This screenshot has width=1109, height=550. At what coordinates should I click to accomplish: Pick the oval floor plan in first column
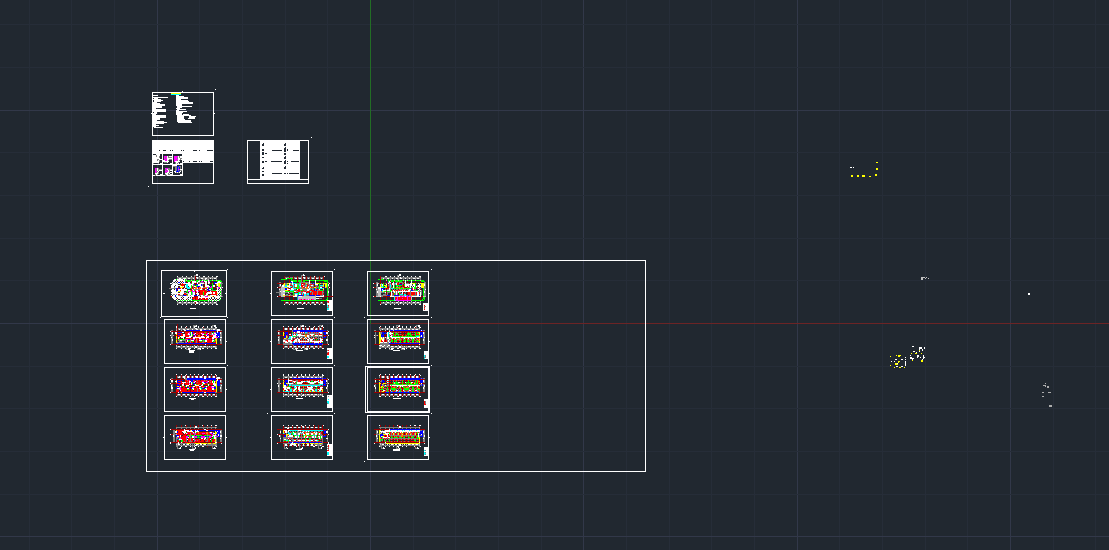click(194, 292)
